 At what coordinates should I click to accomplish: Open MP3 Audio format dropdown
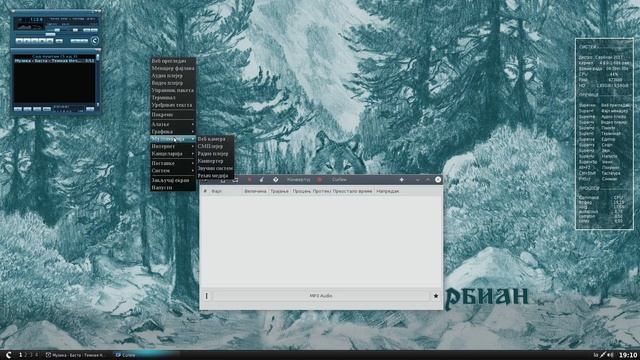[320, 296]
